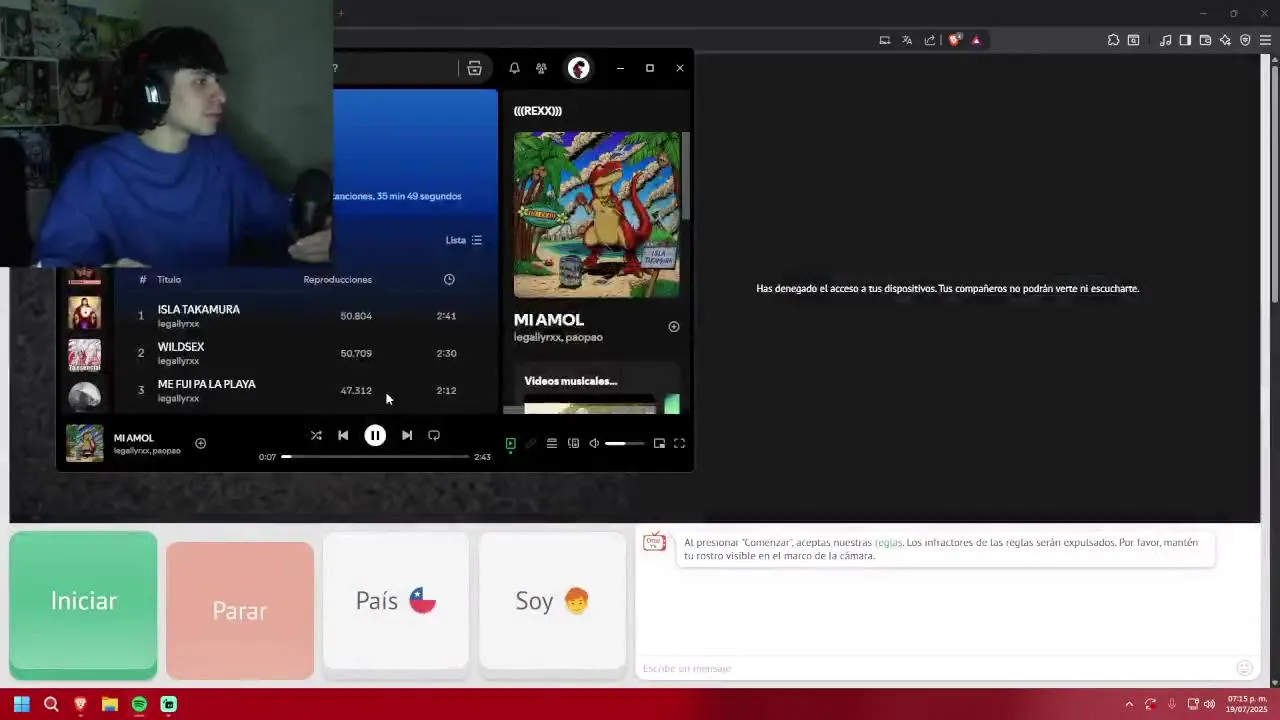The height and width of the screenshot is (720, 1280).
Task: Sort tracks by Reproducciones column
Action: (337, 279)
